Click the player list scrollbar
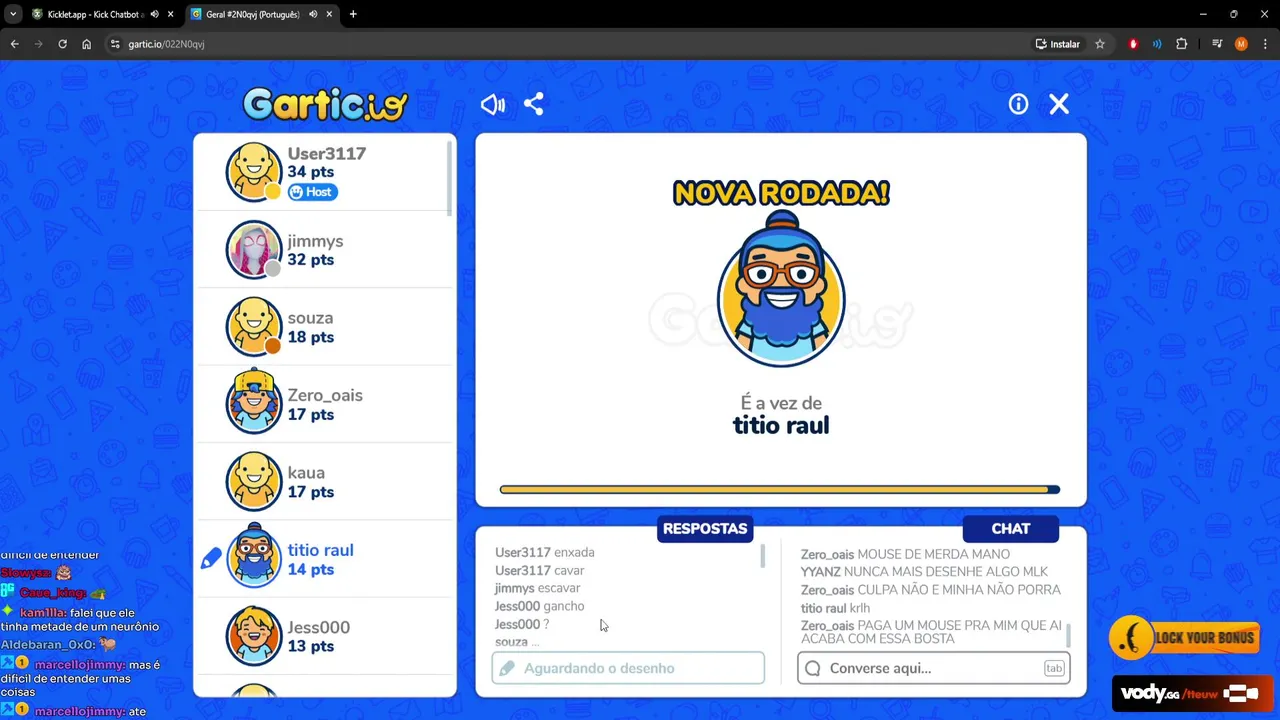This screenshot has width=1280, height=720. coord(449,178)
